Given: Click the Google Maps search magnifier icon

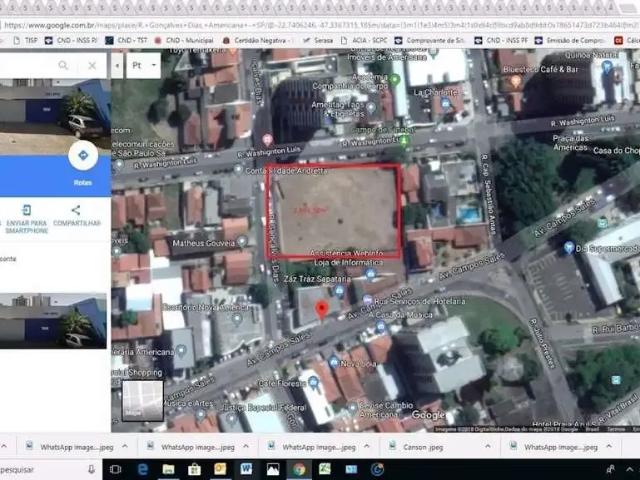Looking at the screenshot, I should (x=63, y=65).
